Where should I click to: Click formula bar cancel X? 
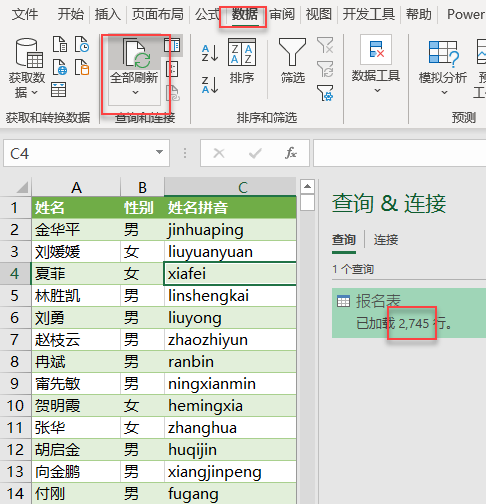tap(219, 153)
